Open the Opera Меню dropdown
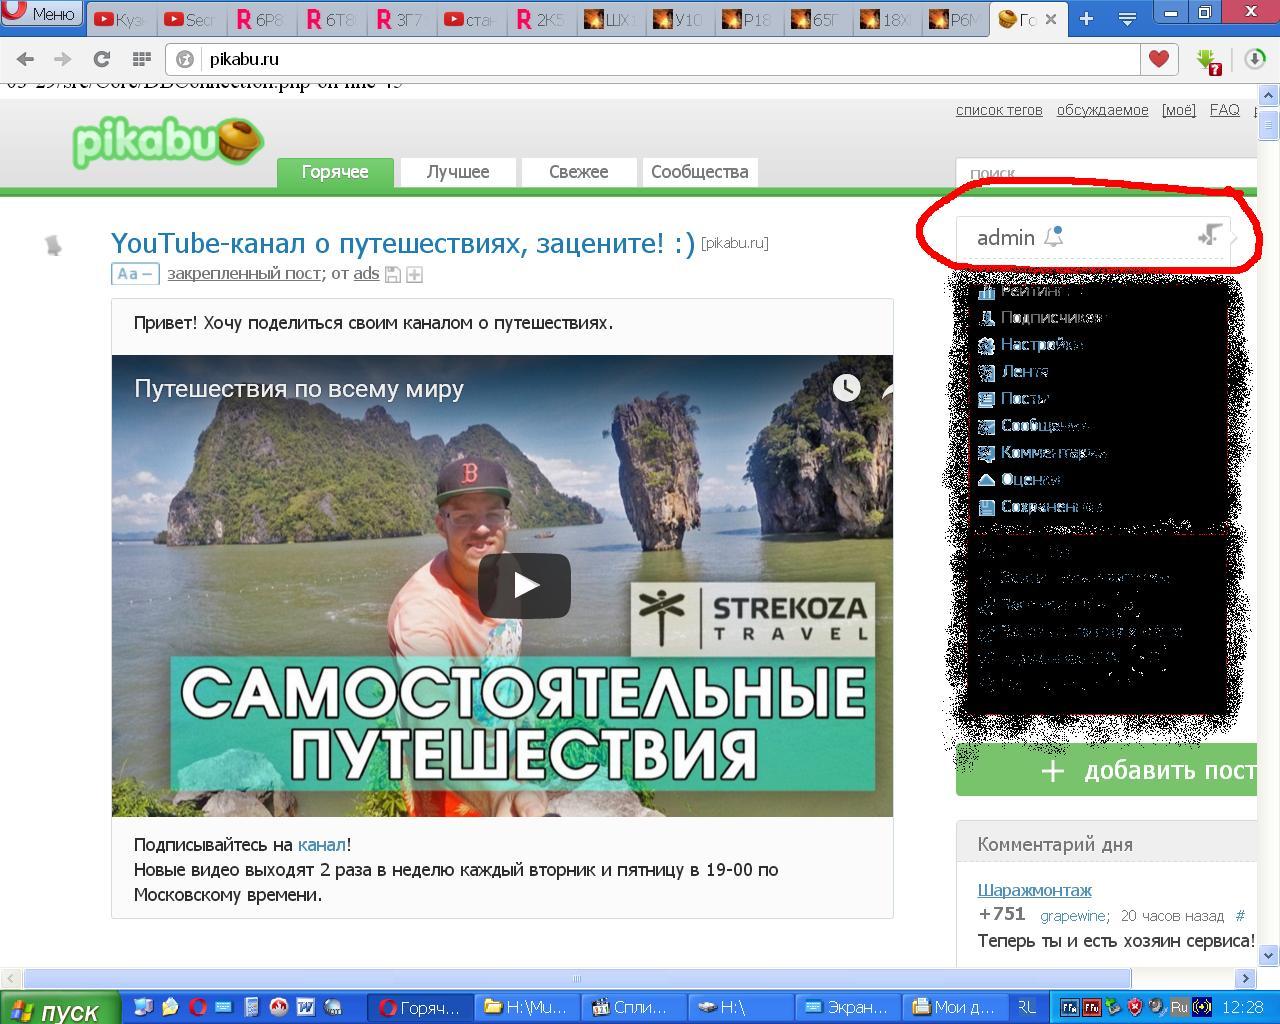This screenshot has height=1024, width=1280. tap(42, 14)
